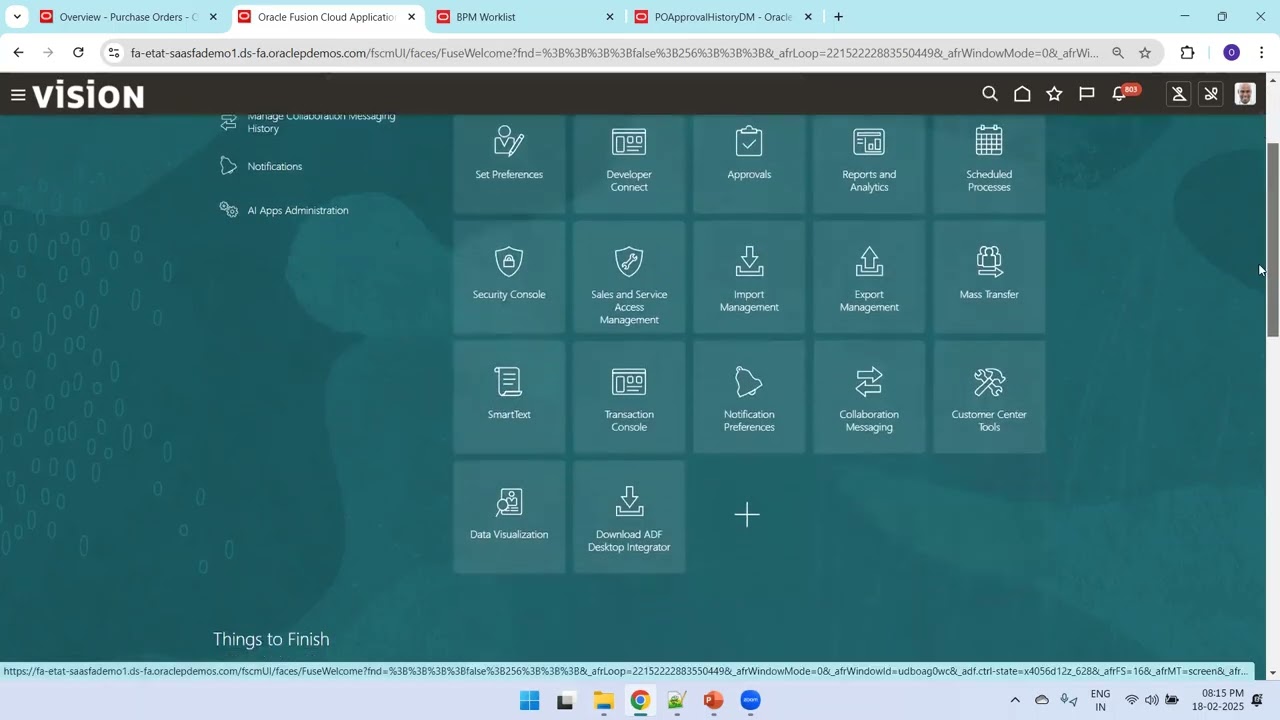This screenshot has height=720, width=1280.
Task: Open the Windows Start menu
Action: coord(530,701)
